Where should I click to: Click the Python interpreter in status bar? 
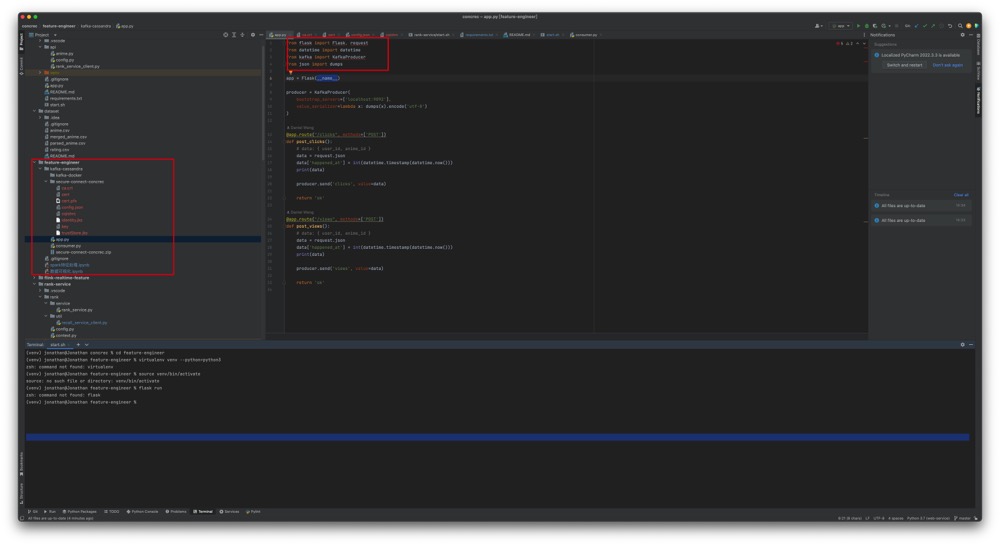coord(928,518)
